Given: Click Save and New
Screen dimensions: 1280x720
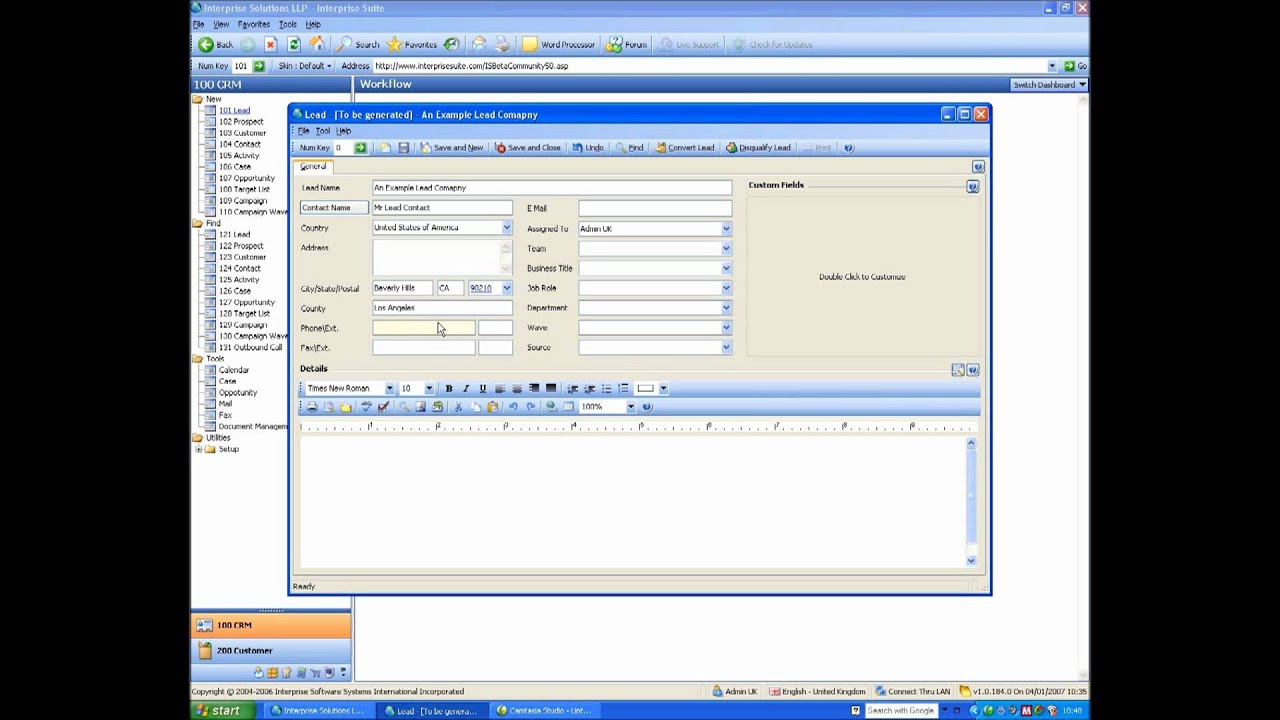Looking at the screenshot, I should point(451,148).
